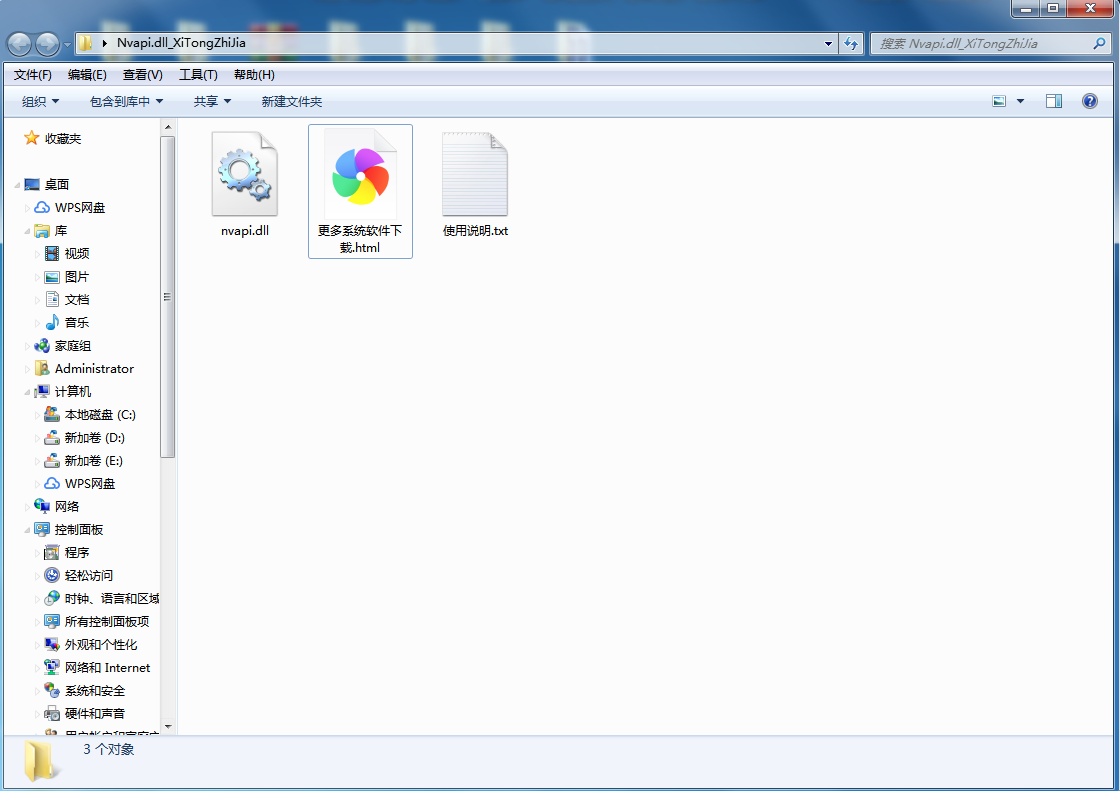Click the Forward navigation arrow
1120x791 pixels.
tap(48, 44)
